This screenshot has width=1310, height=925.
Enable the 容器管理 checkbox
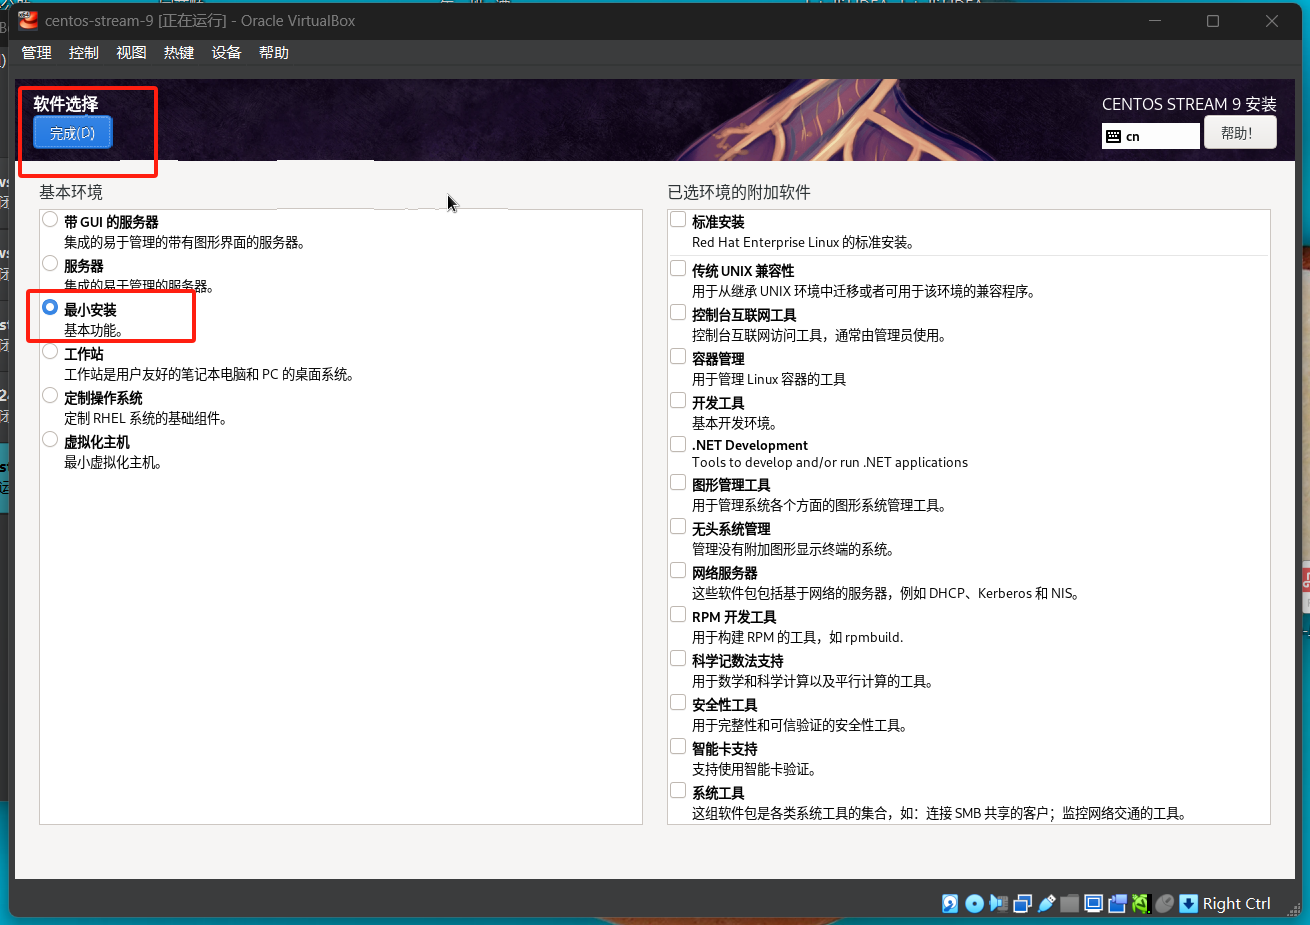(x=678, y=356)
